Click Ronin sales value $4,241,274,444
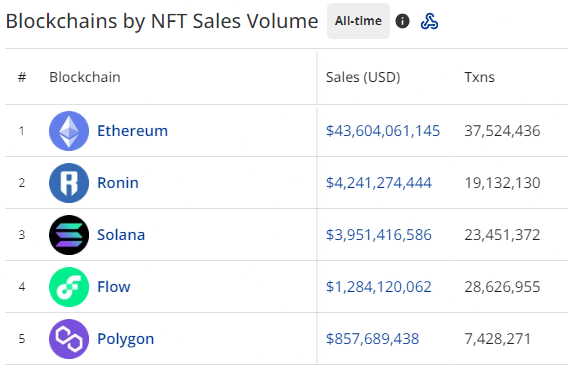The width and height of the screenshot is (568, 365). click(x=379, y=183)
